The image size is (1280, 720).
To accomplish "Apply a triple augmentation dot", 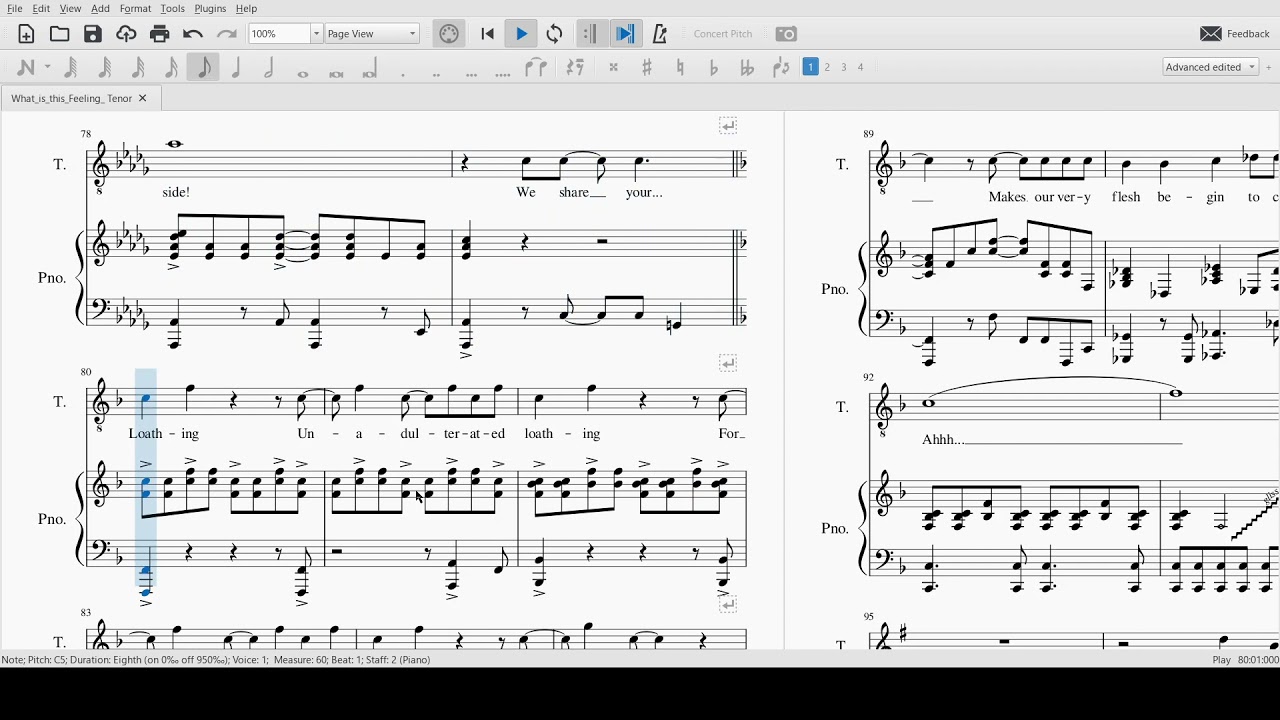I will (471, 73).
